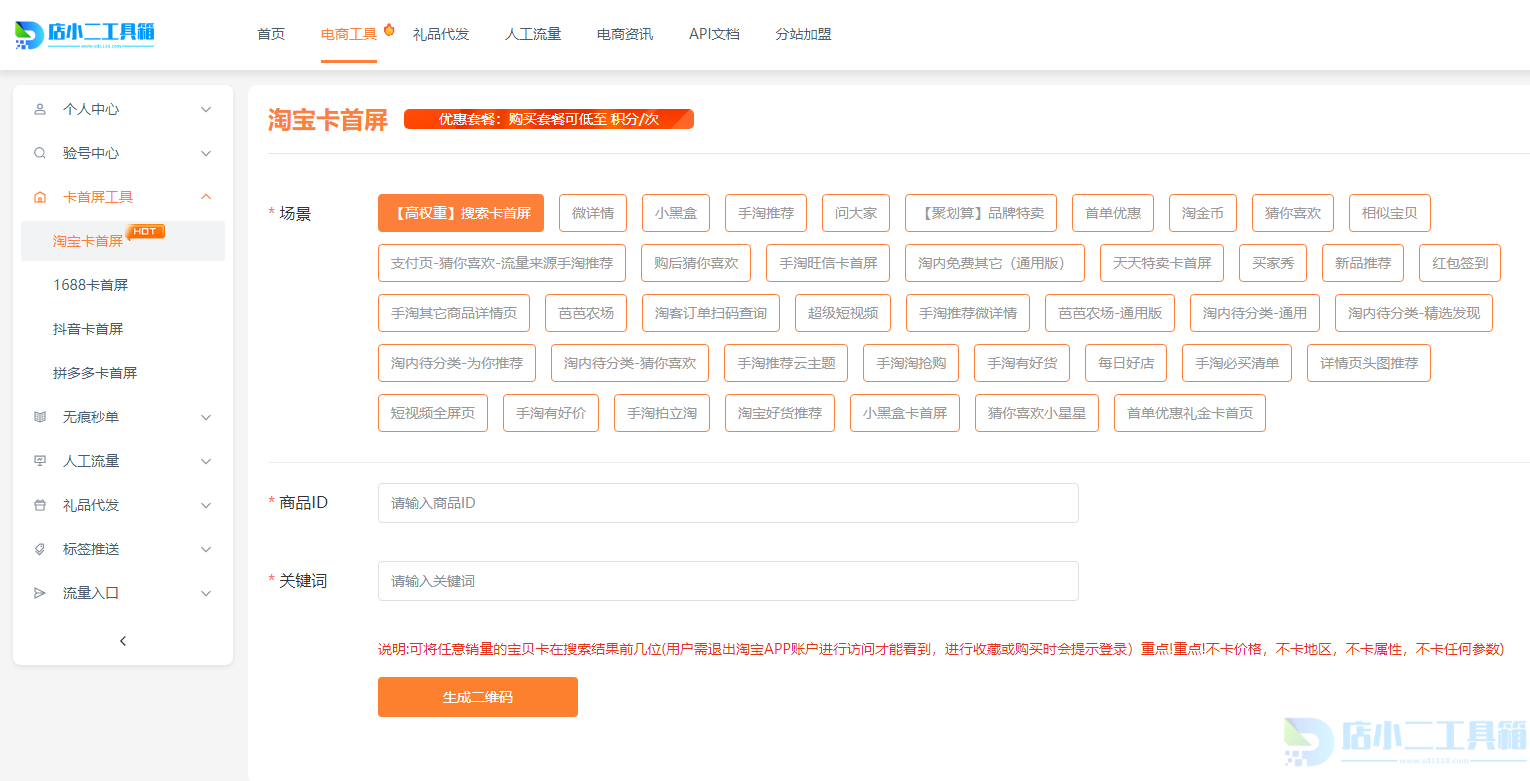Select the 每日好店 scene

1126,363
